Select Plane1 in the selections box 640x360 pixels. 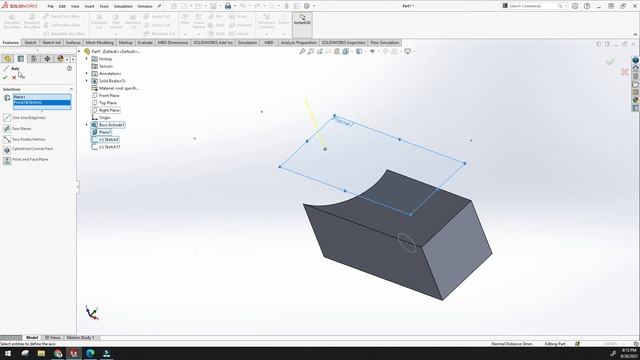point(42,97)
